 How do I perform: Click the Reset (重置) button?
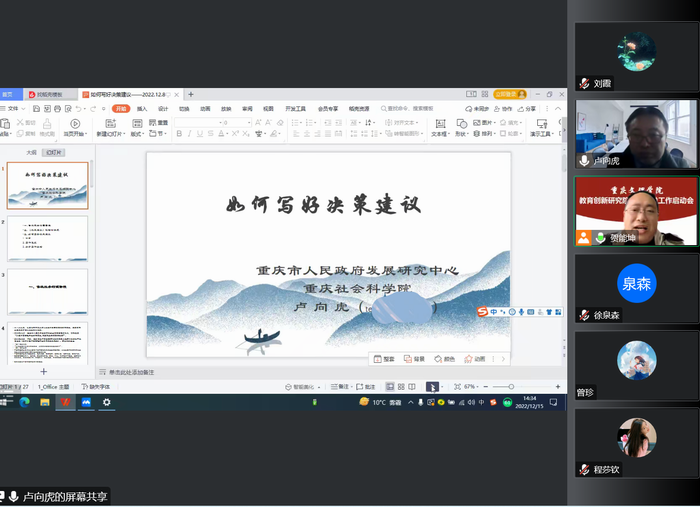(x=158, y=122)
